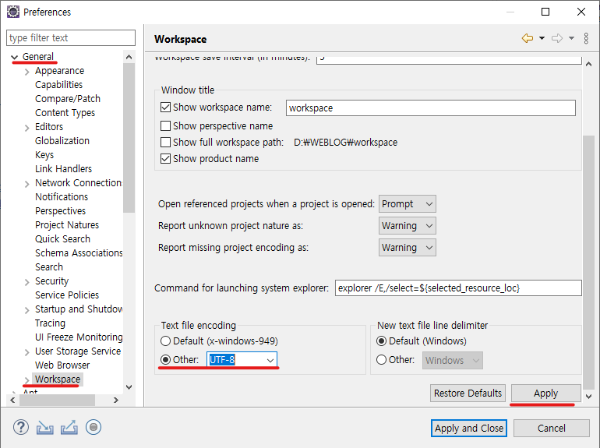Open Schema Associations preferences page

tap(79, 253)
